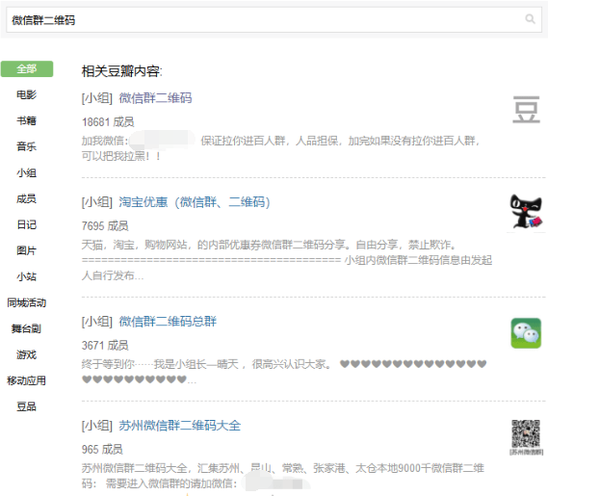Open 同城活动 category
The height and width of the screenshot is (496, 600).
click(x=26, y=303)
